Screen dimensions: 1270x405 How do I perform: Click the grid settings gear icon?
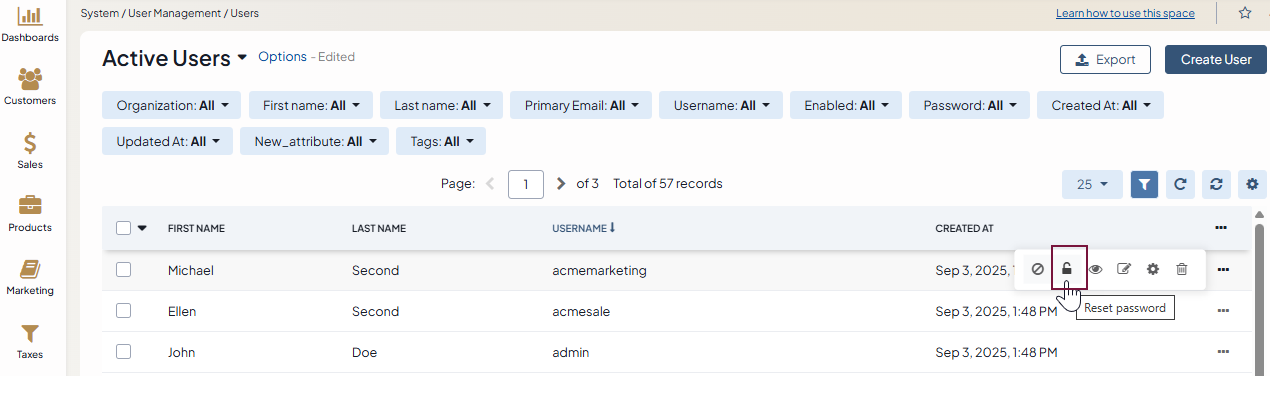pyautogui.click(x=1252, y=184)
